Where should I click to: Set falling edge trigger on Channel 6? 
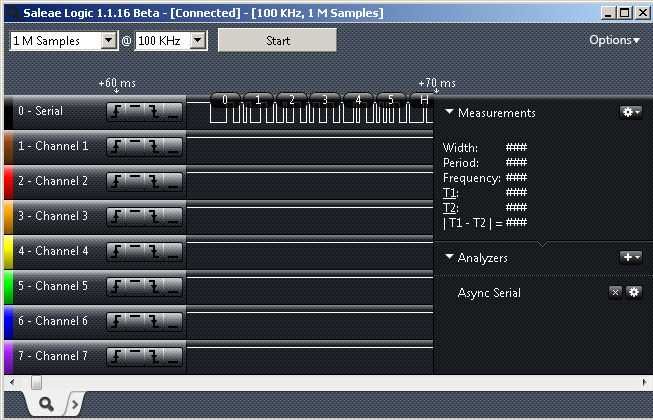(x=155, y=321)
